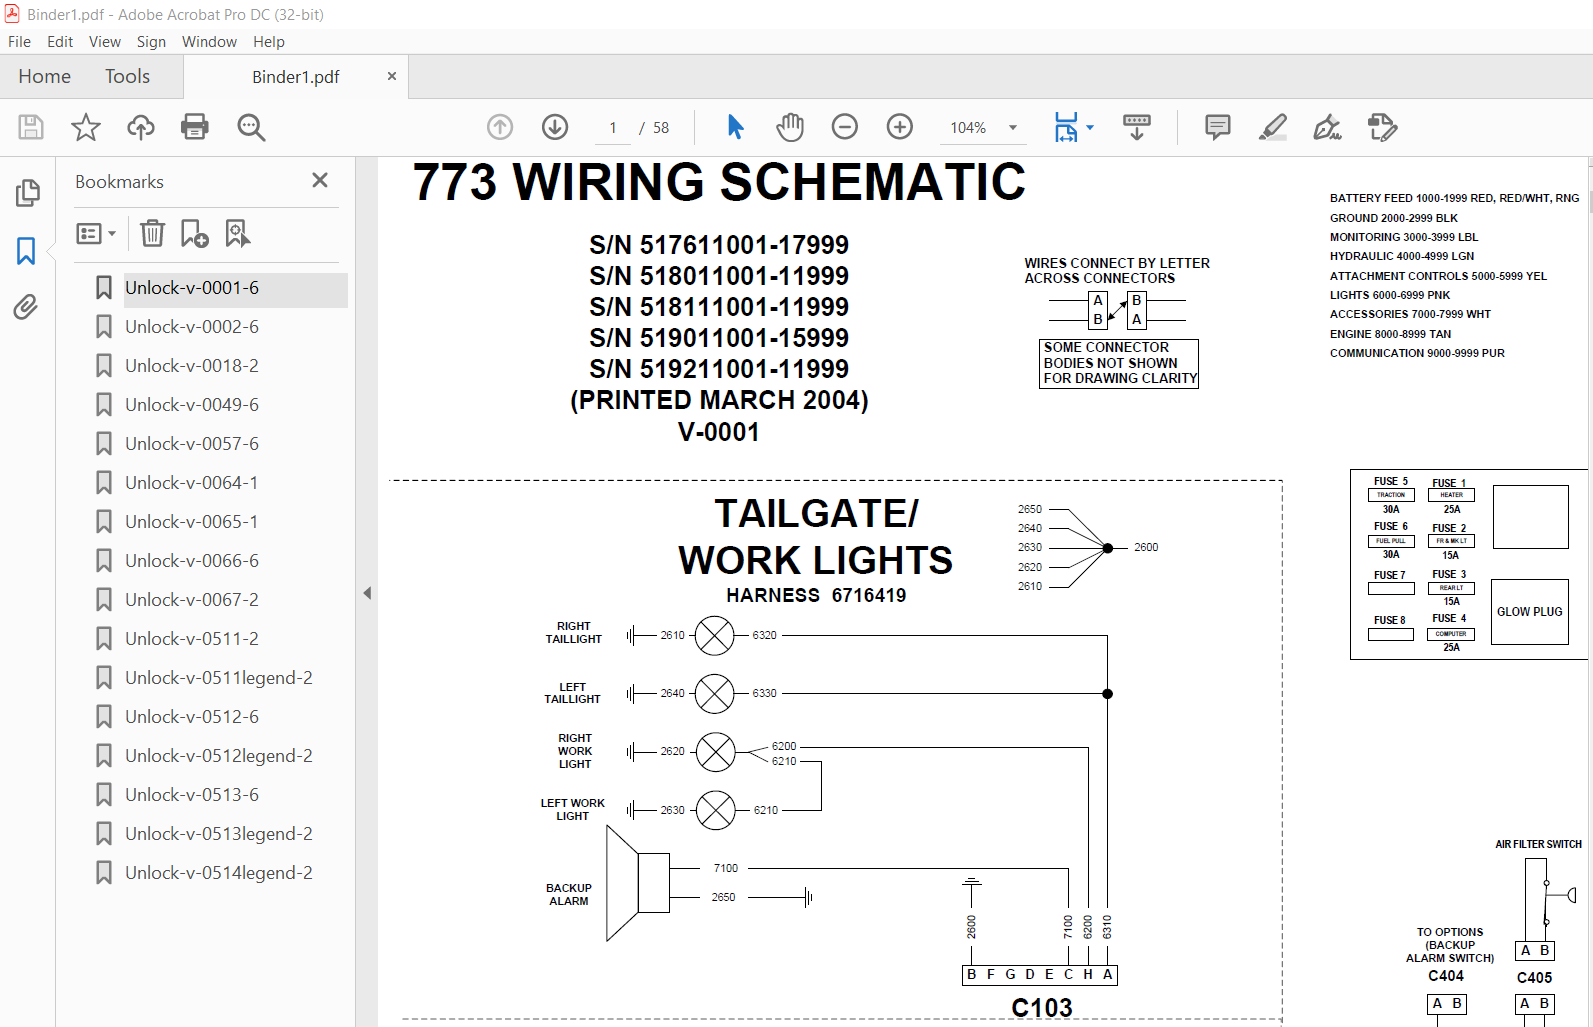The width and height of the screenshot is (1593, 1027).
Task: Select bookmark Unlock-v-0511legend-2
Action: (219, 678)
